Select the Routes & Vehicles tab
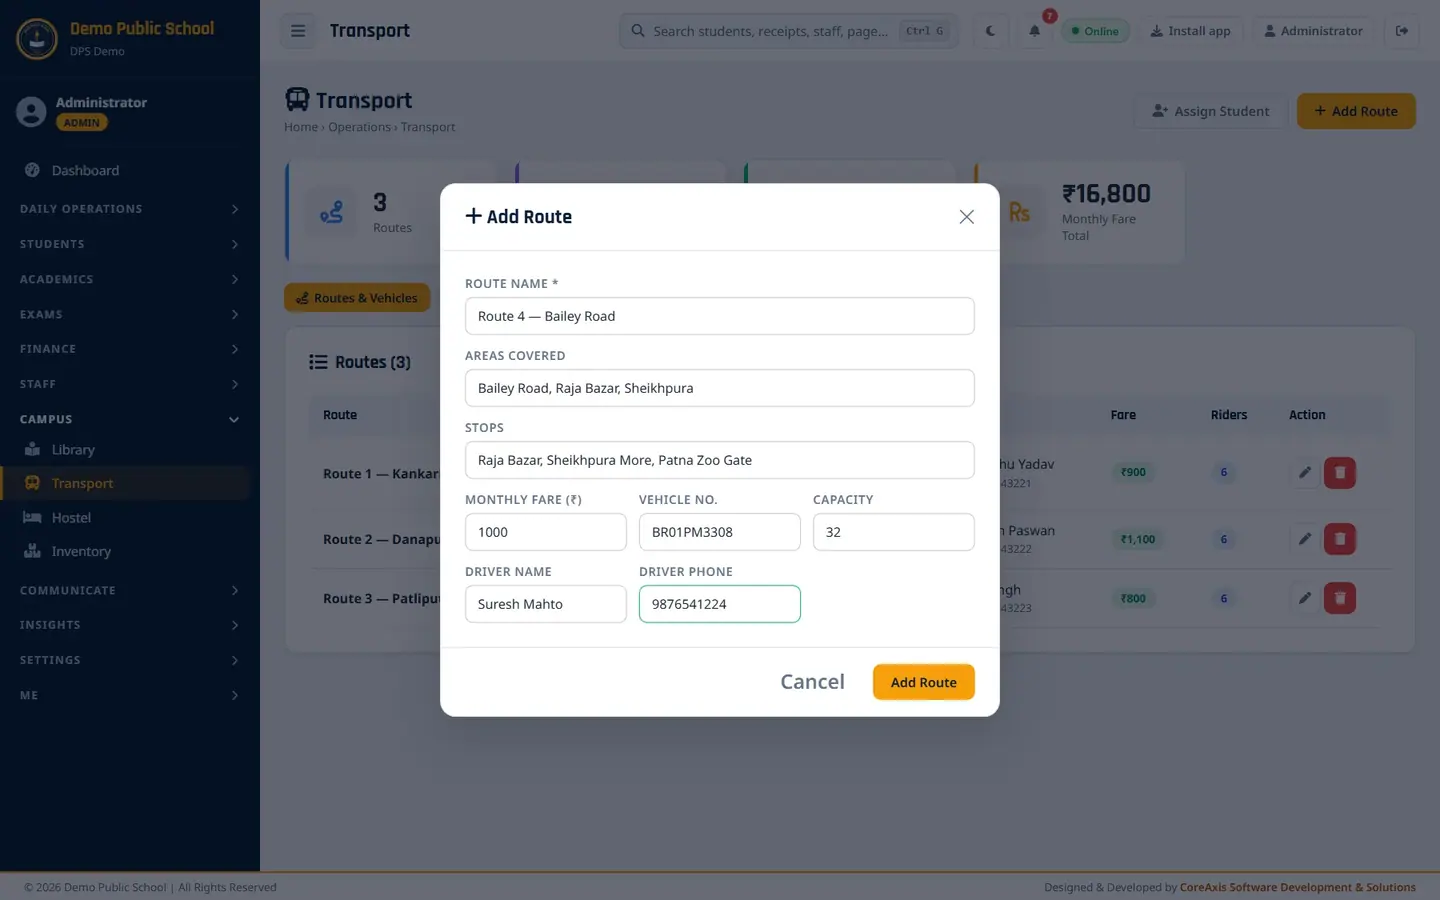Screen dimensions: 1440x900 pos(357,298)
